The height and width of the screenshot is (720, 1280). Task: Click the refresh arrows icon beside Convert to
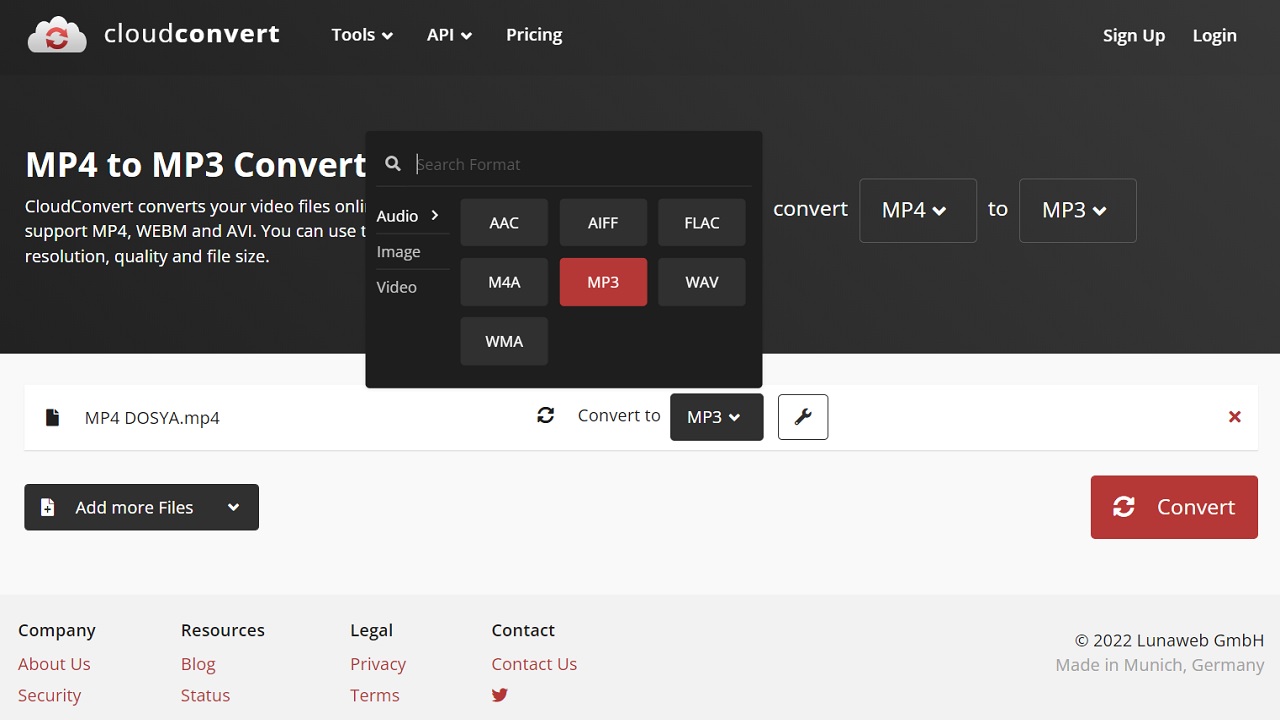(x=546, y=415)
